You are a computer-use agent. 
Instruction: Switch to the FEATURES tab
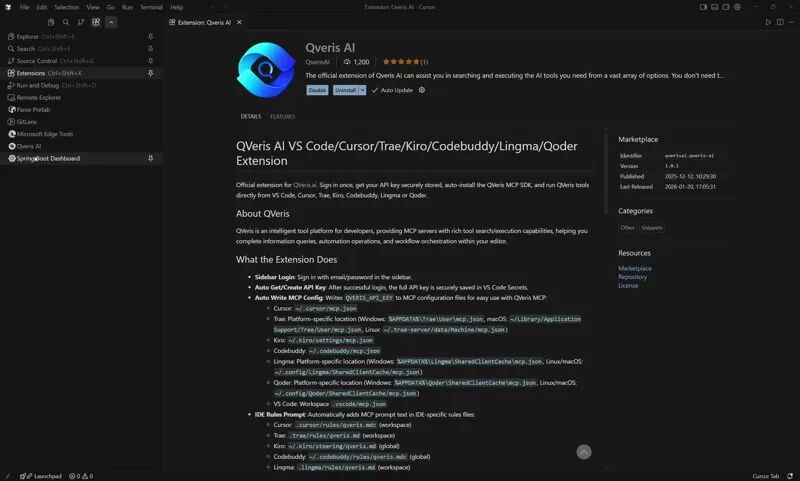click(283, 117)
